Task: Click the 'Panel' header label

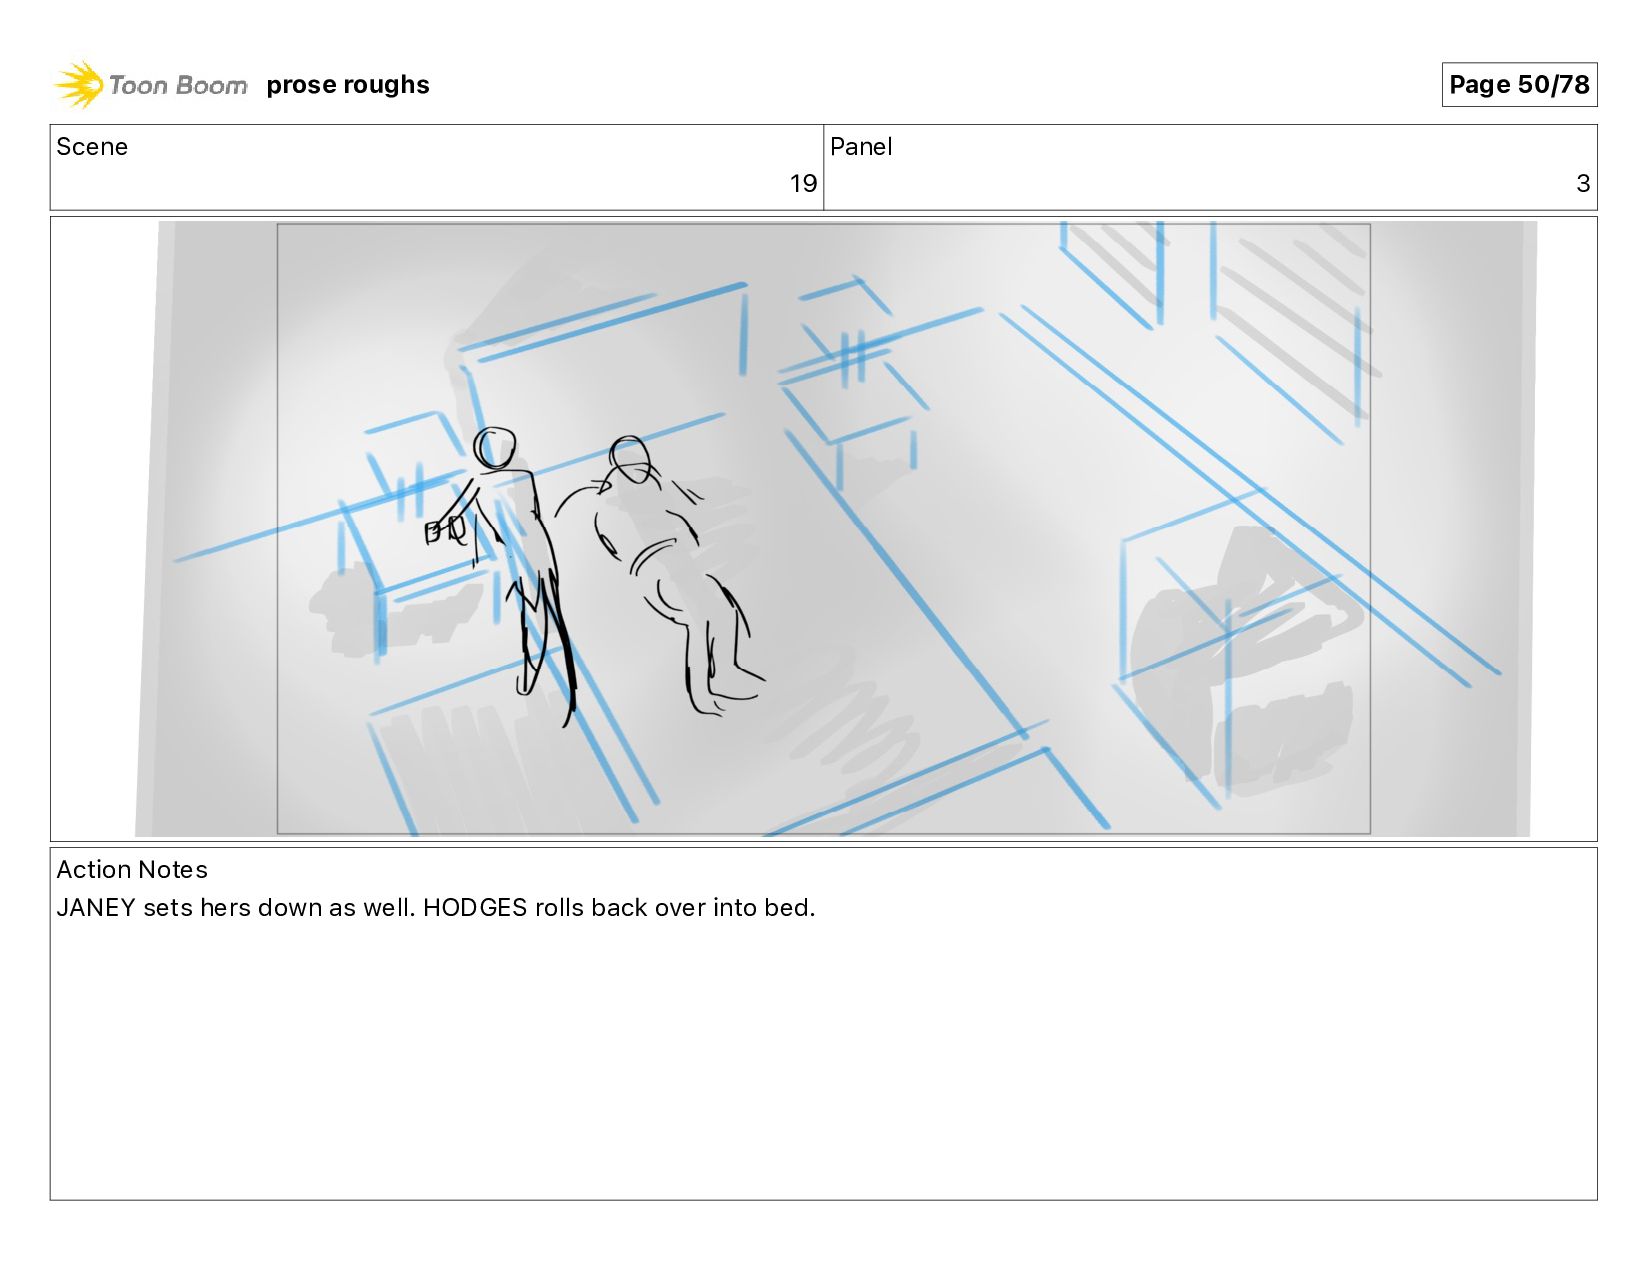Action: pos(861,147)
